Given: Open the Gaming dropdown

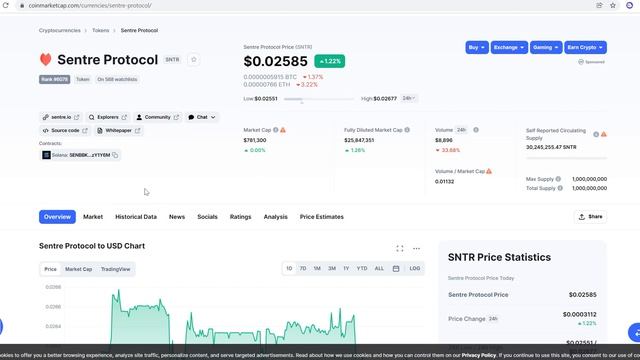Looking at the screenshot, I should click(x=546, y=47).
